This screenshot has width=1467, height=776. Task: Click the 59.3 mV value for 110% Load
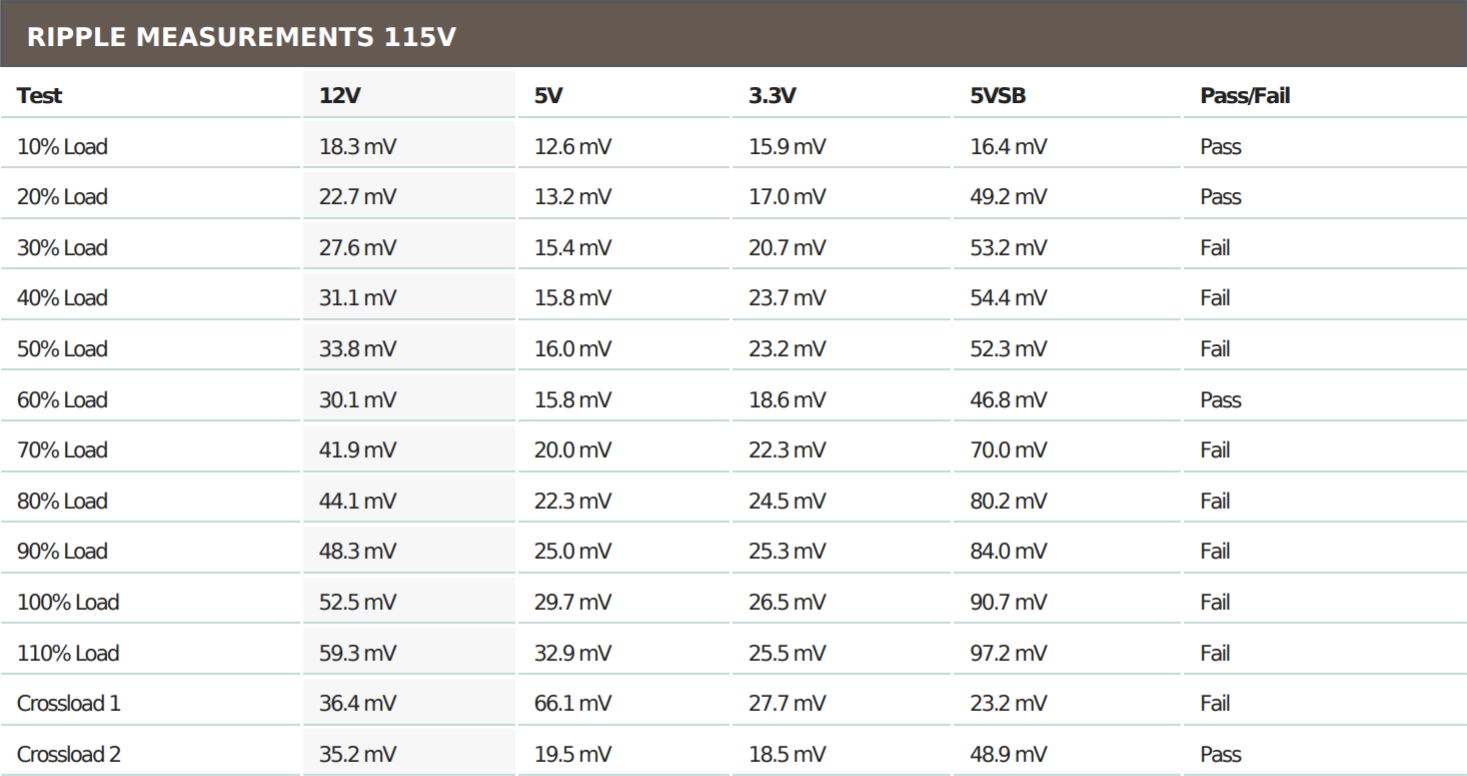[358, 653]
